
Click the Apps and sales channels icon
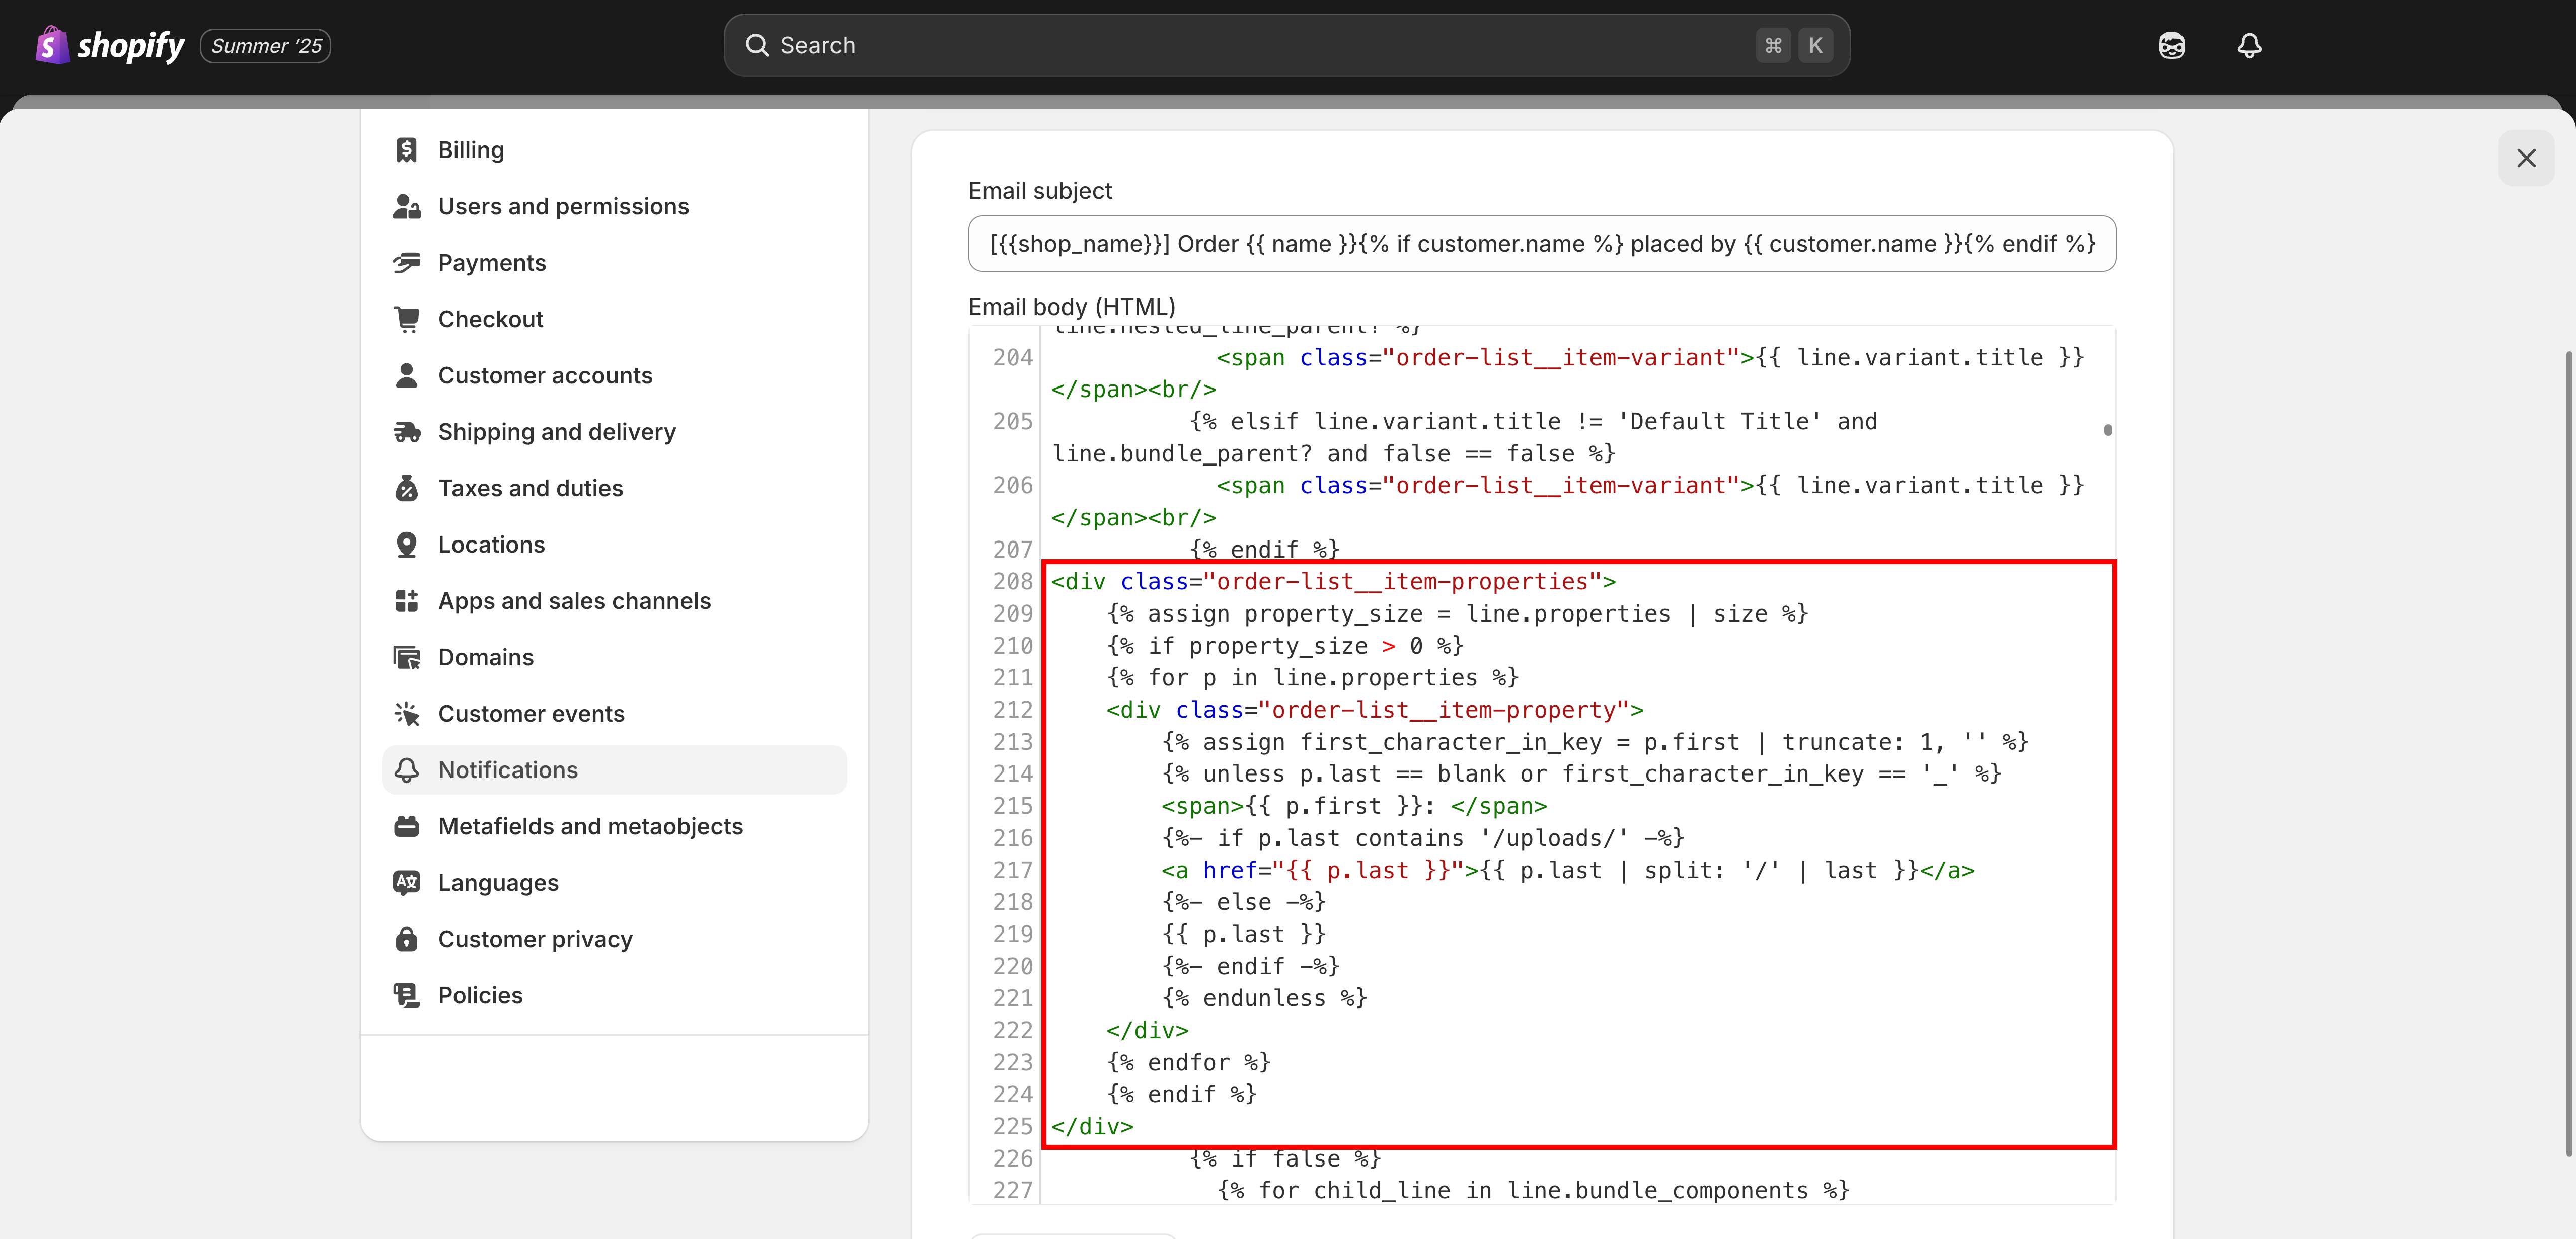point(406,601)
